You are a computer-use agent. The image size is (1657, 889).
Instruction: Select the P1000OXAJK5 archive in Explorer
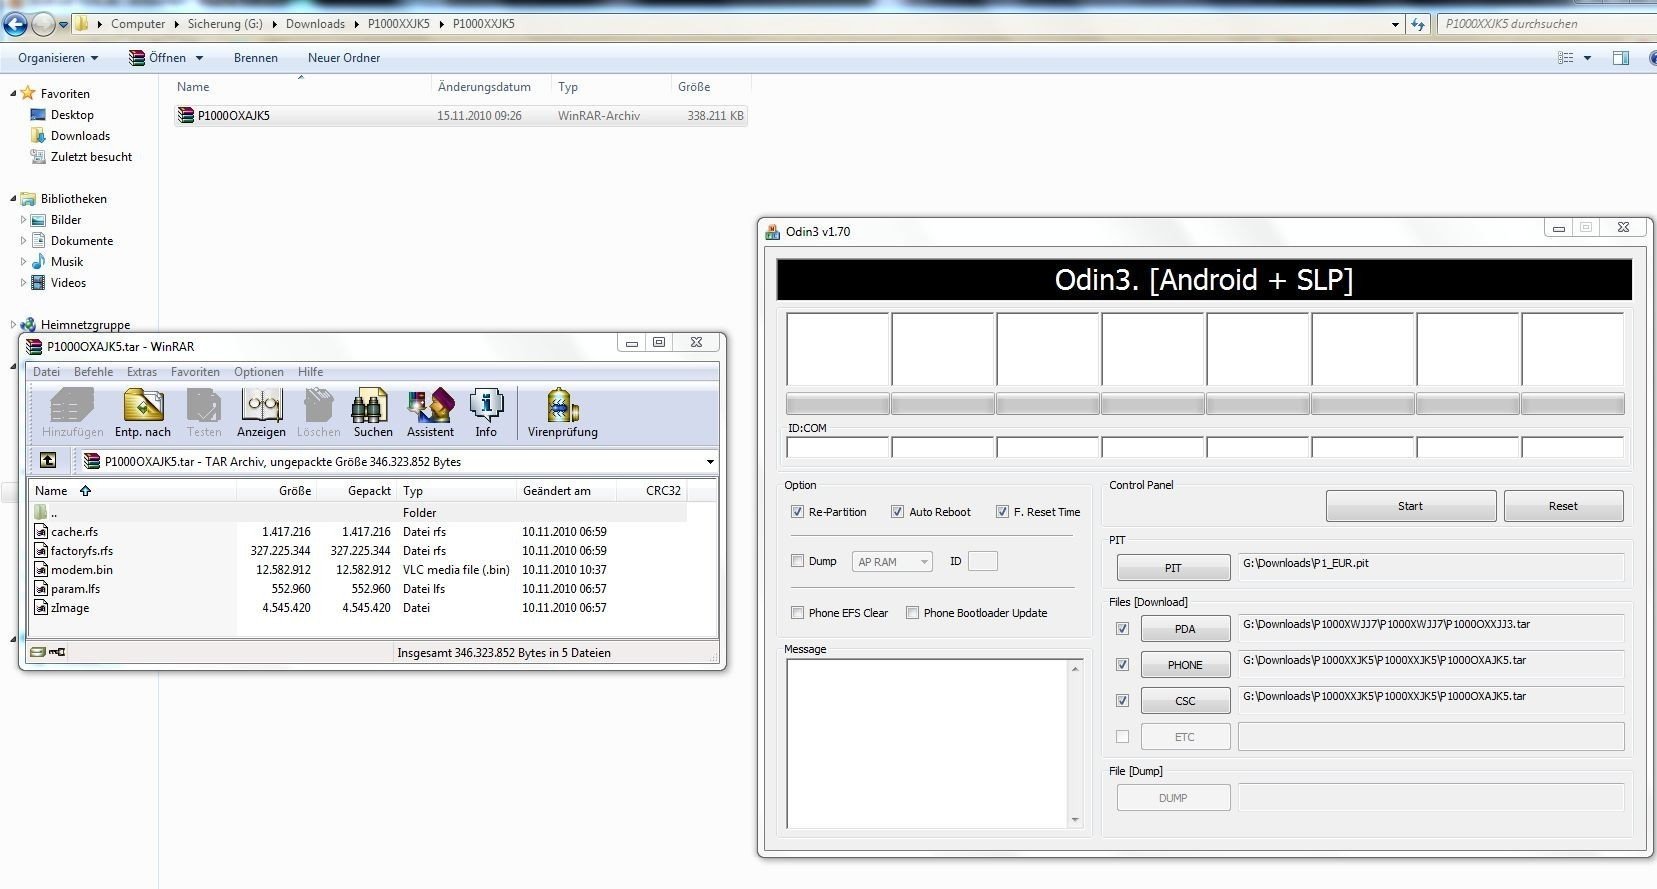click(x=460, y=116)
